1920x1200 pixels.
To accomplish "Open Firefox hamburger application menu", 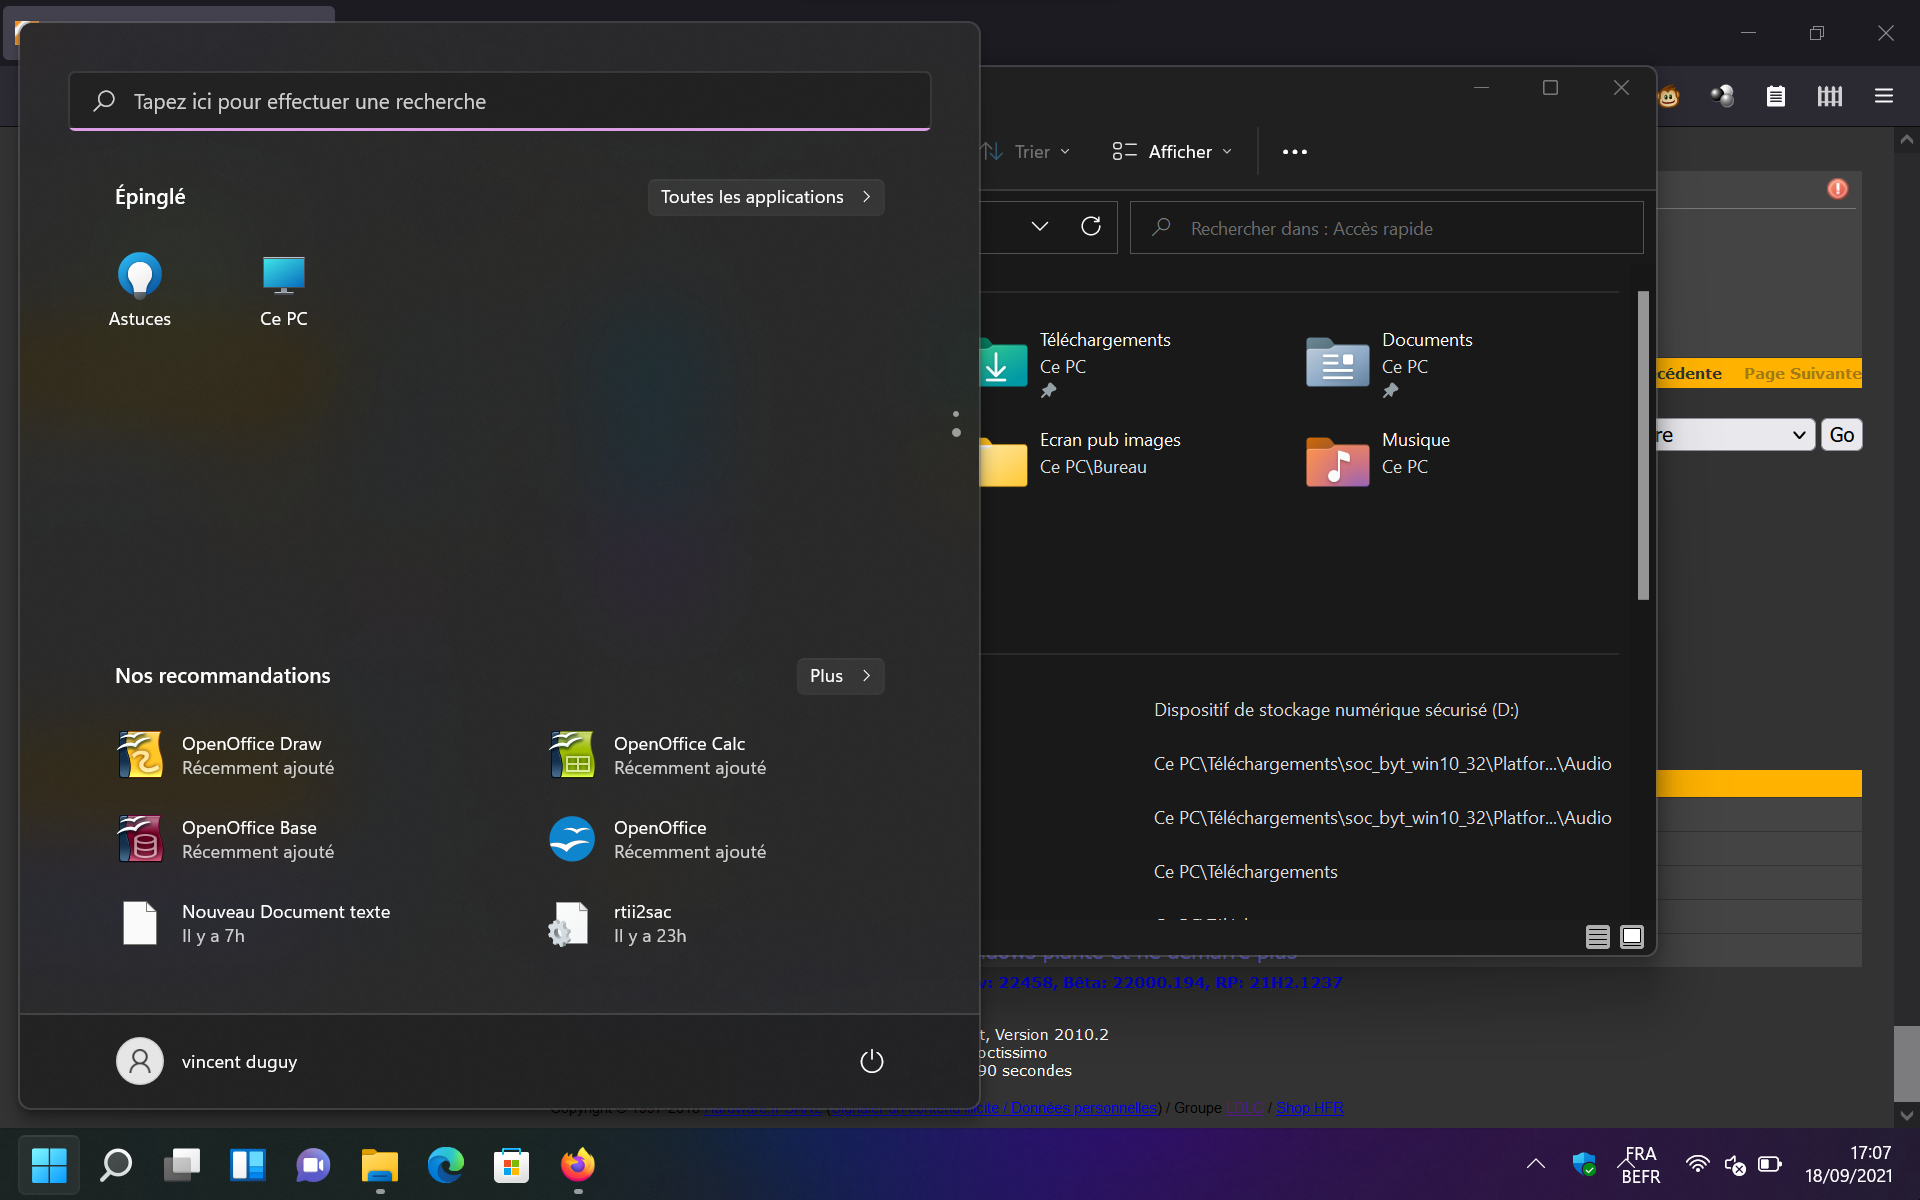I will click(x=1883, y=96).
